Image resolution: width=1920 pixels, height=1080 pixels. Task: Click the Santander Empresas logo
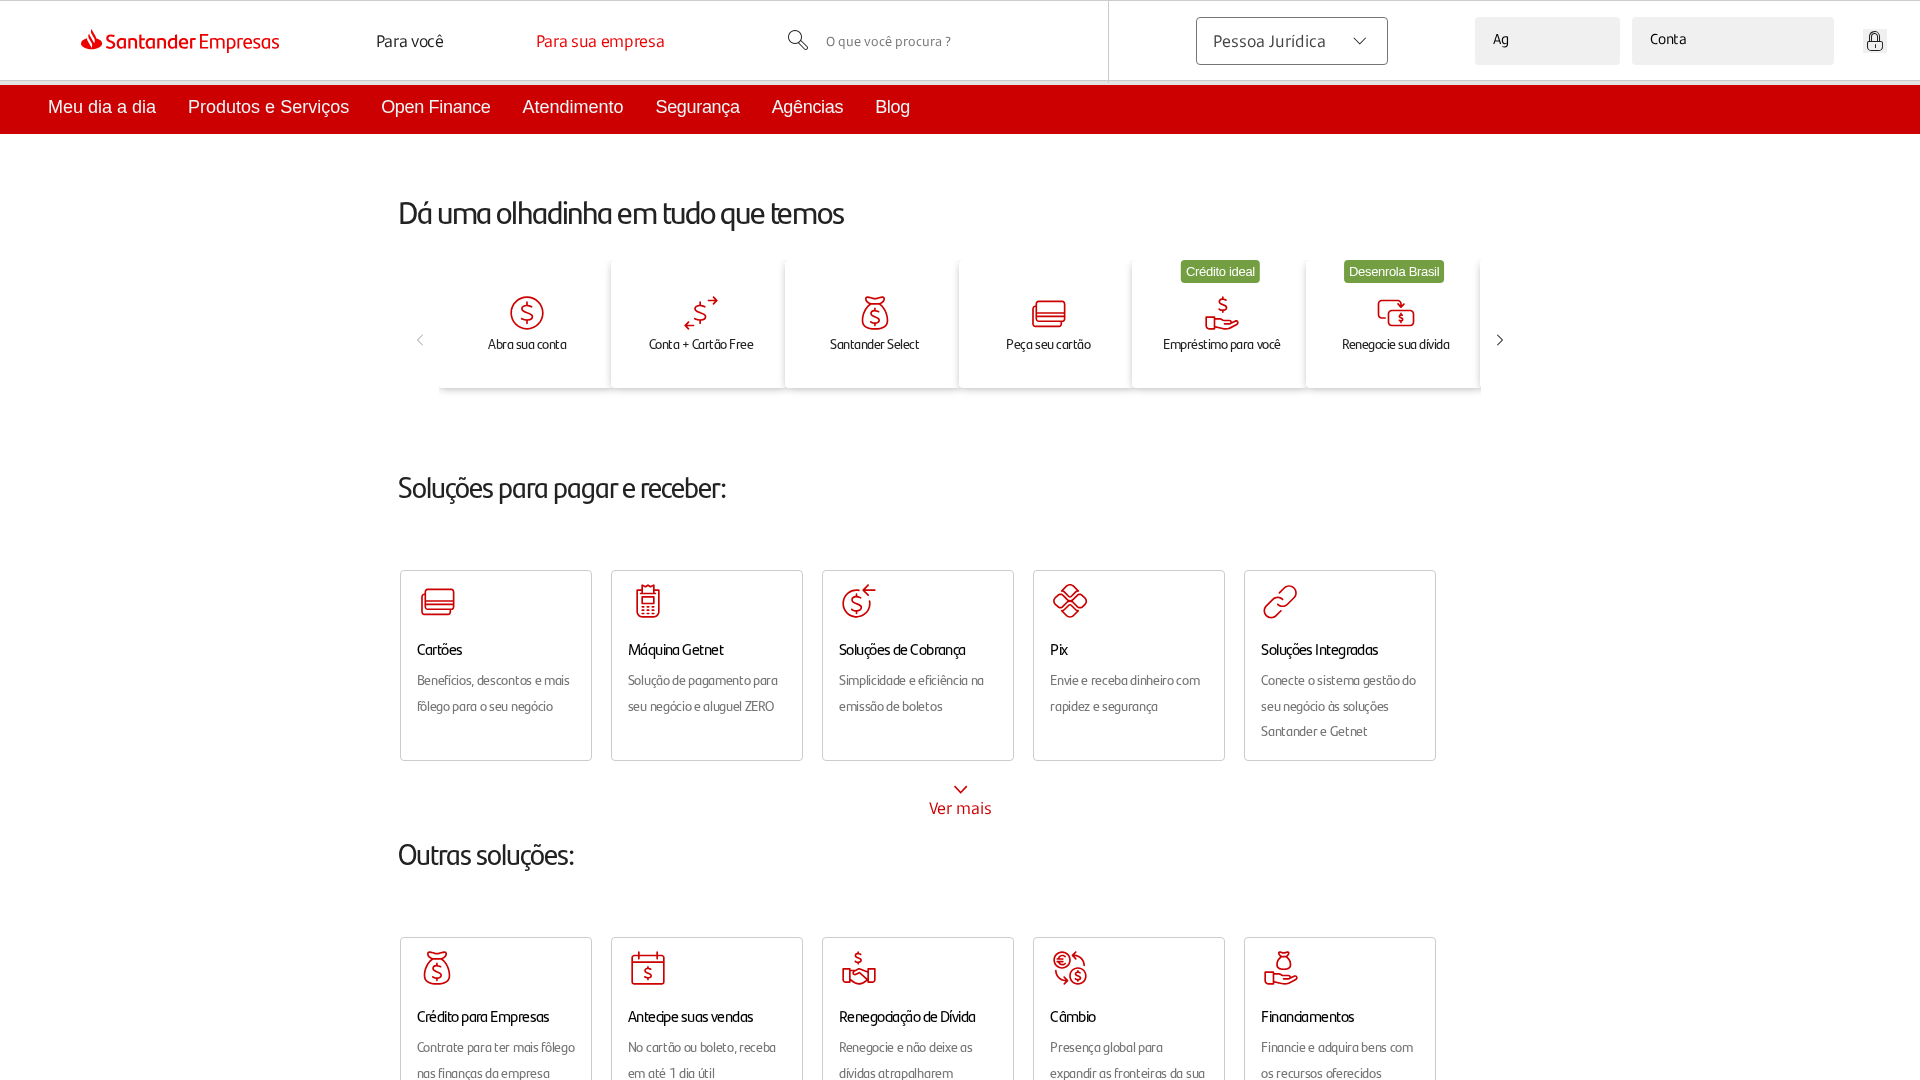(180, 41)
